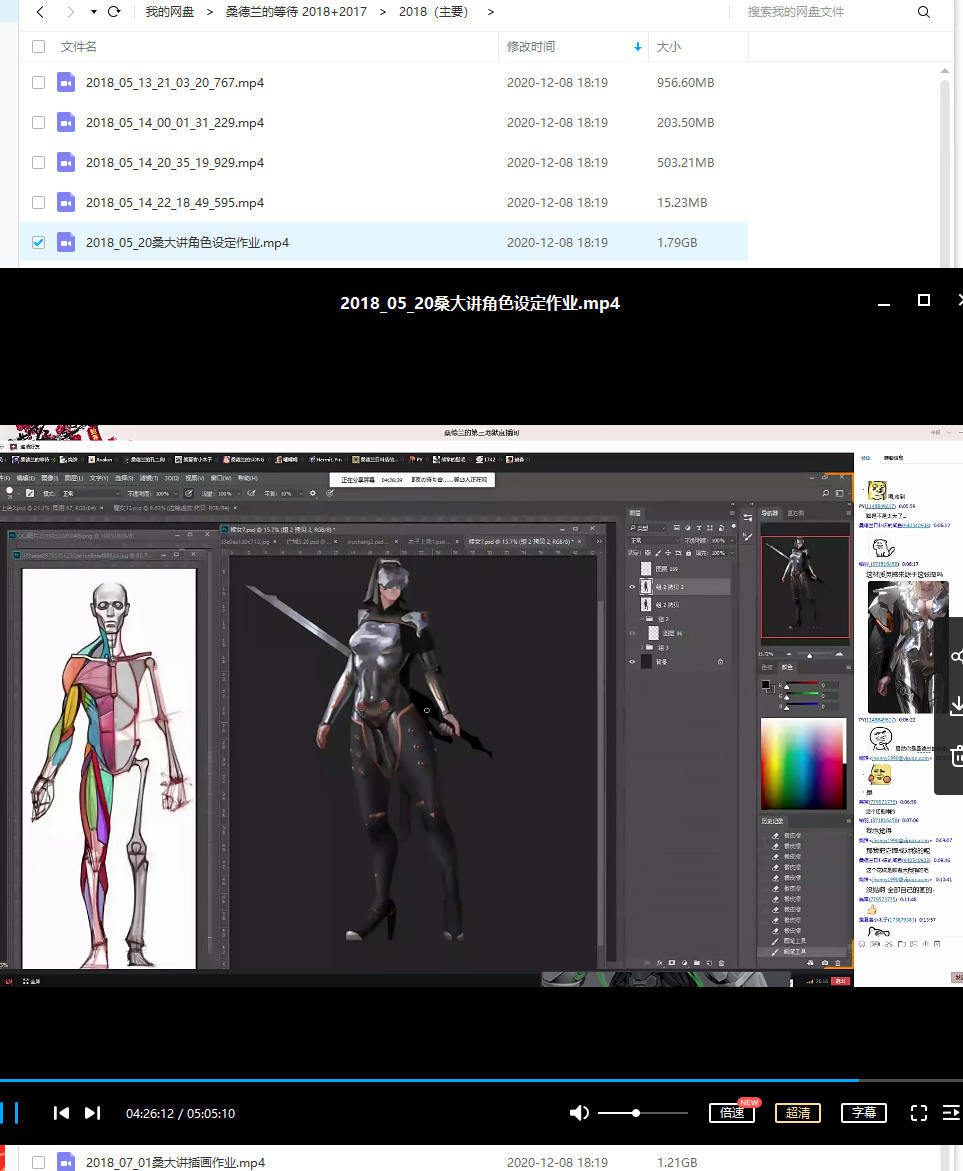Maximize the video player window
The image size is (963, 1171).
point(924,301)
